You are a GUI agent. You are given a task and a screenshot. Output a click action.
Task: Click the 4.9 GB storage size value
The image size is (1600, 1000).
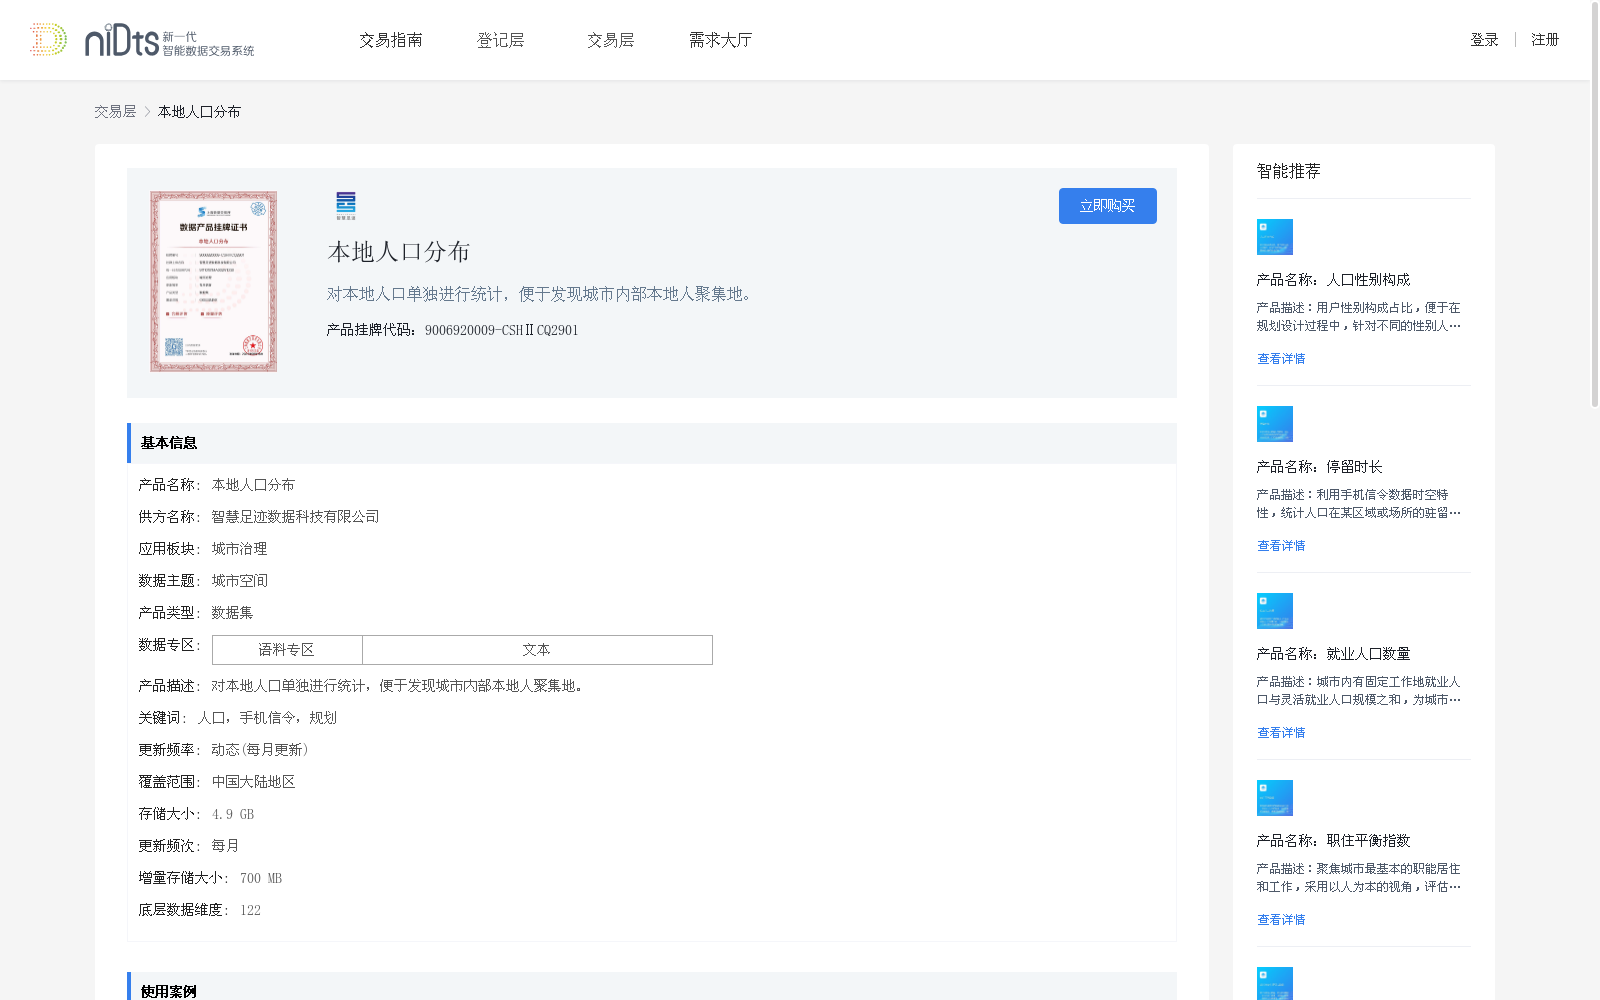(233, 814)
